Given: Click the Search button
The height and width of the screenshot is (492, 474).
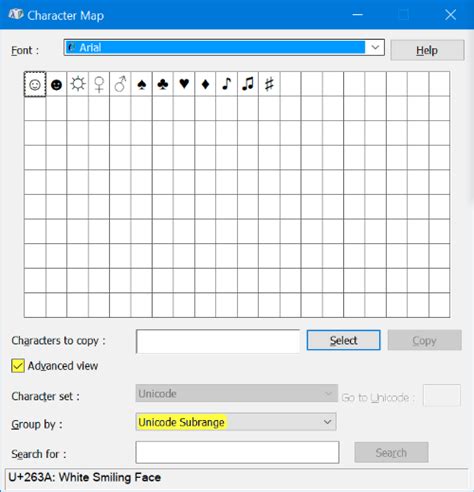Looking at the screenshot, I should [391, 453].
